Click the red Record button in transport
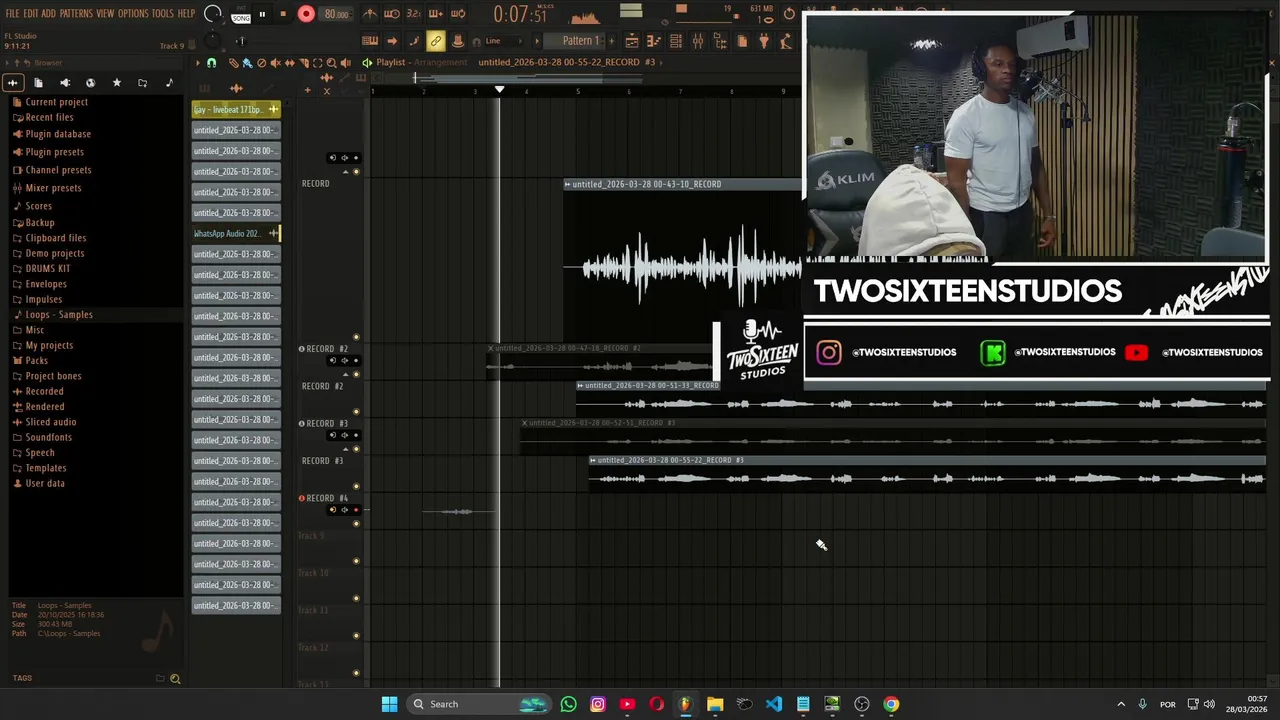The height and width of the screenshot is (720, 1280). (306, 14)
